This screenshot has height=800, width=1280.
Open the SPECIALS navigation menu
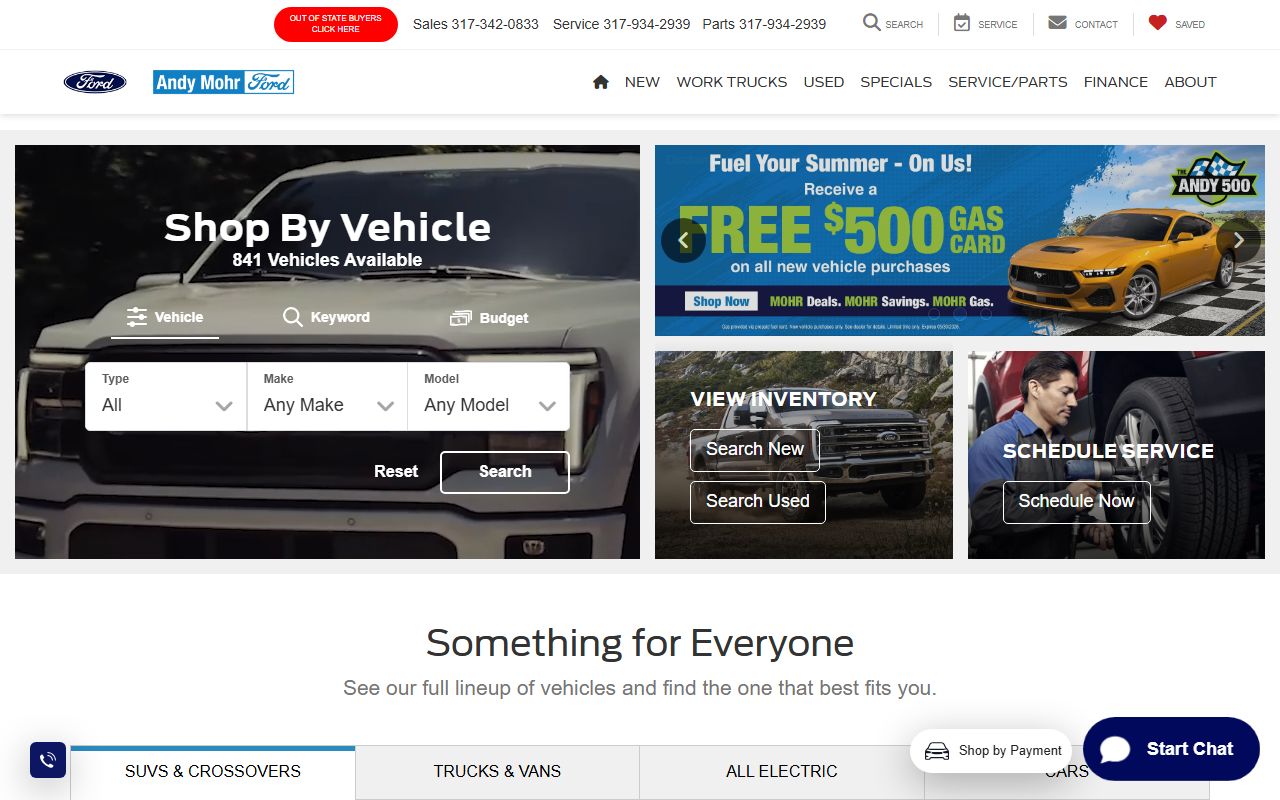pos(896,82)
